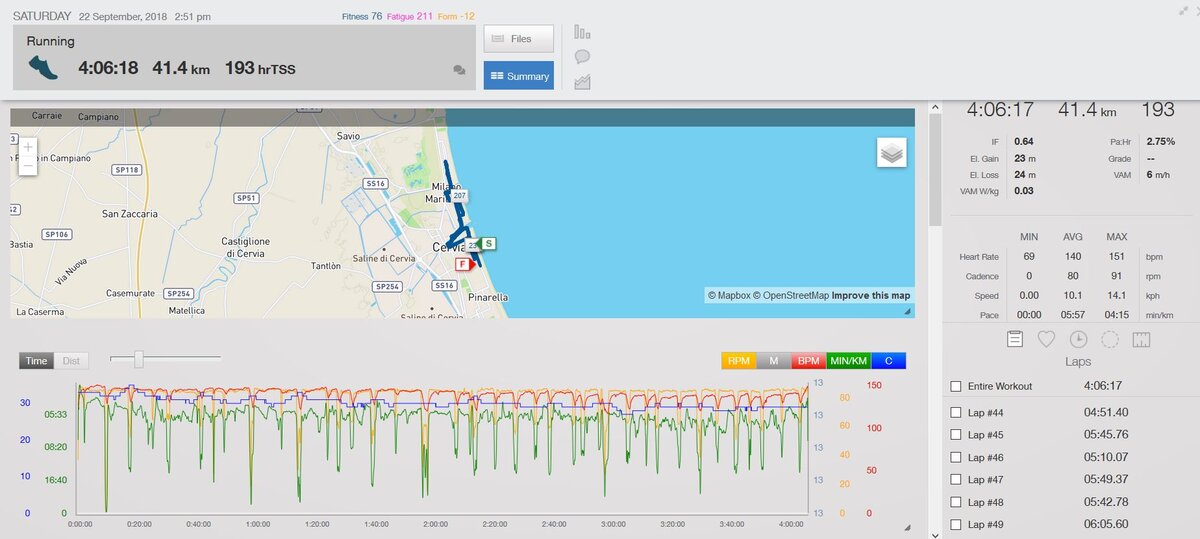1200x539 pixels.
Task: Click the Form -12 value
Action: tap(455, 16)
